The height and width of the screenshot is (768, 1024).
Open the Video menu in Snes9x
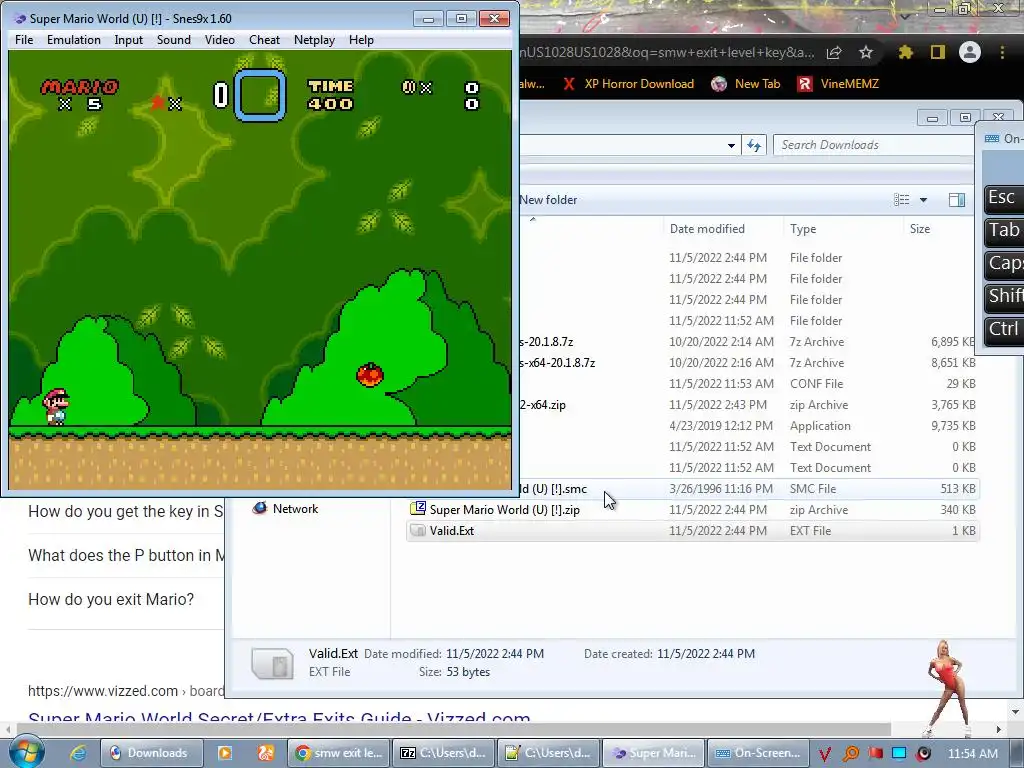pyautogui.click(x=219, y=40)
